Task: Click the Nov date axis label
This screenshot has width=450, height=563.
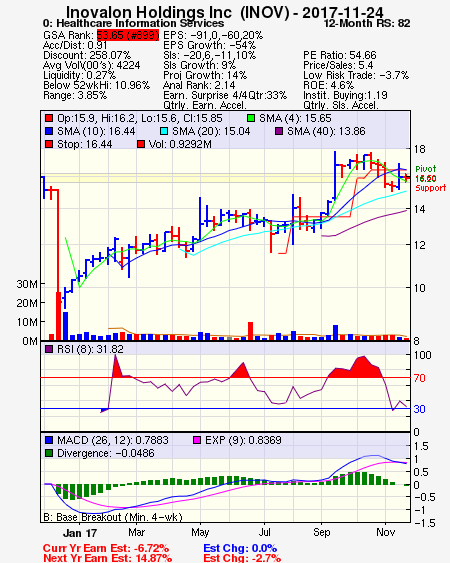Action: [386, 532]
